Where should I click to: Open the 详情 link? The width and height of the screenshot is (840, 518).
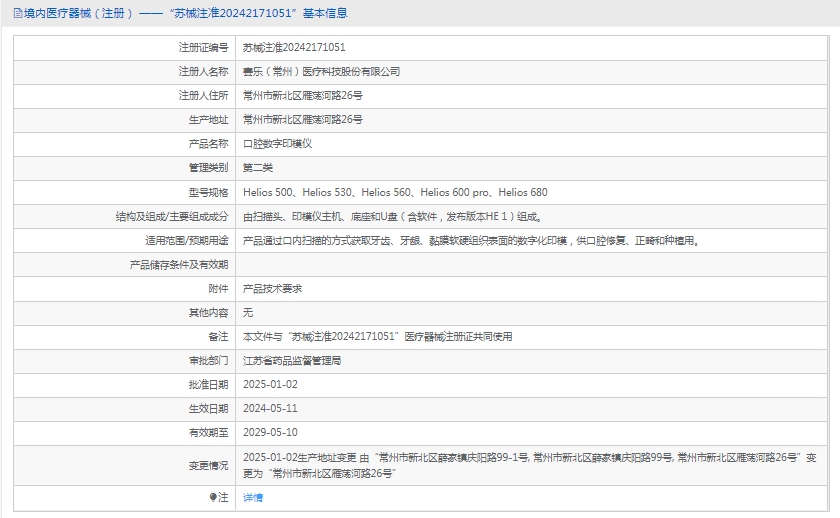point(253,497)
